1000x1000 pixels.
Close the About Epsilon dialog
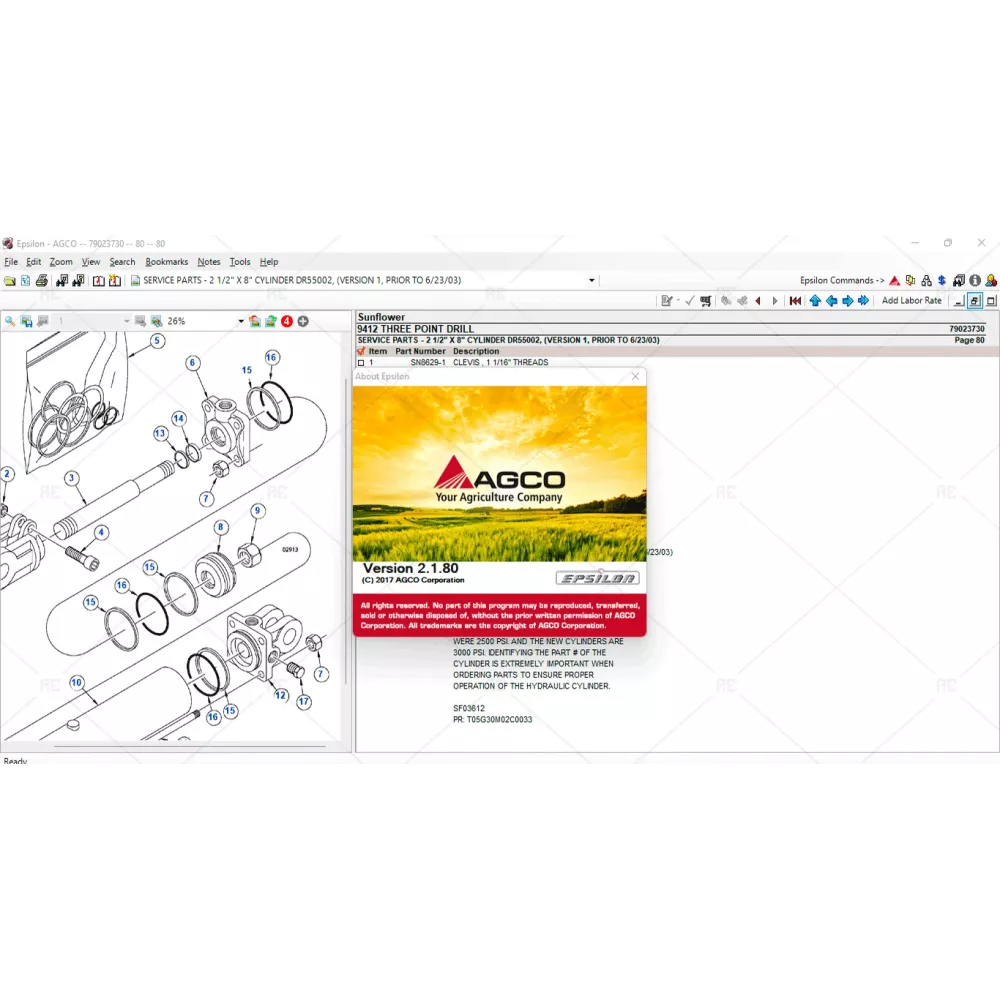tap(635, 377)
